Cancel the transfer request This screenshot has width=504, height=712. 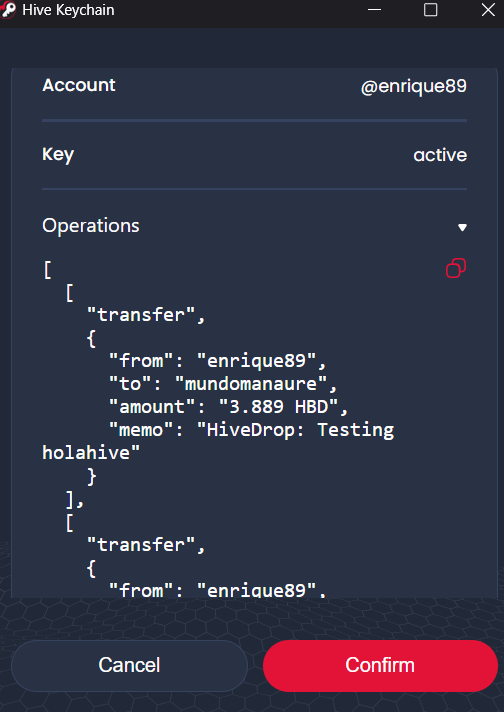coord(129,665)
